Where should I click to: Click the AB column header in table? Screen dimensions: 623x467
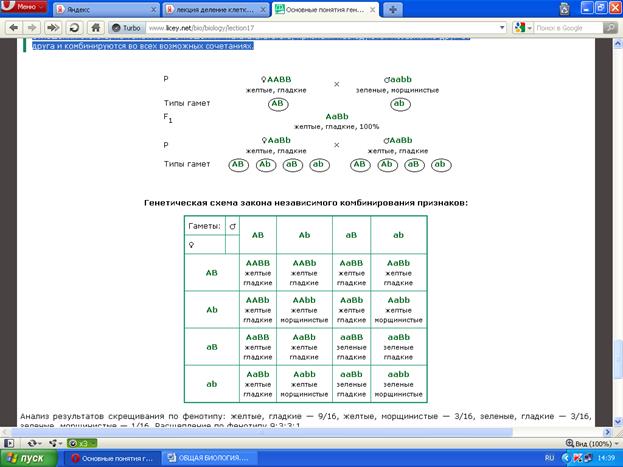pos(258,235)
